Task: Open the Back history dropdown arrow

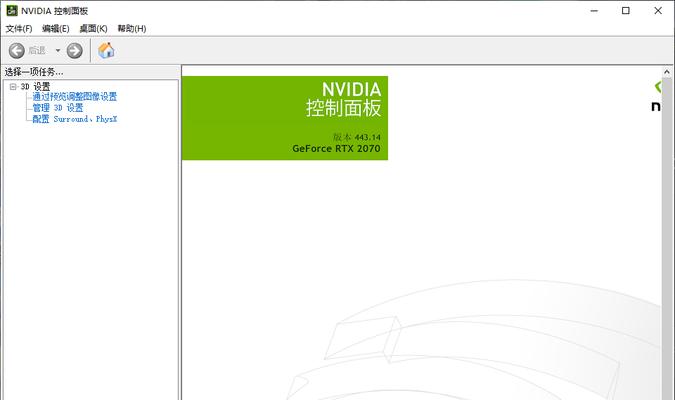Action: [58, 51]
